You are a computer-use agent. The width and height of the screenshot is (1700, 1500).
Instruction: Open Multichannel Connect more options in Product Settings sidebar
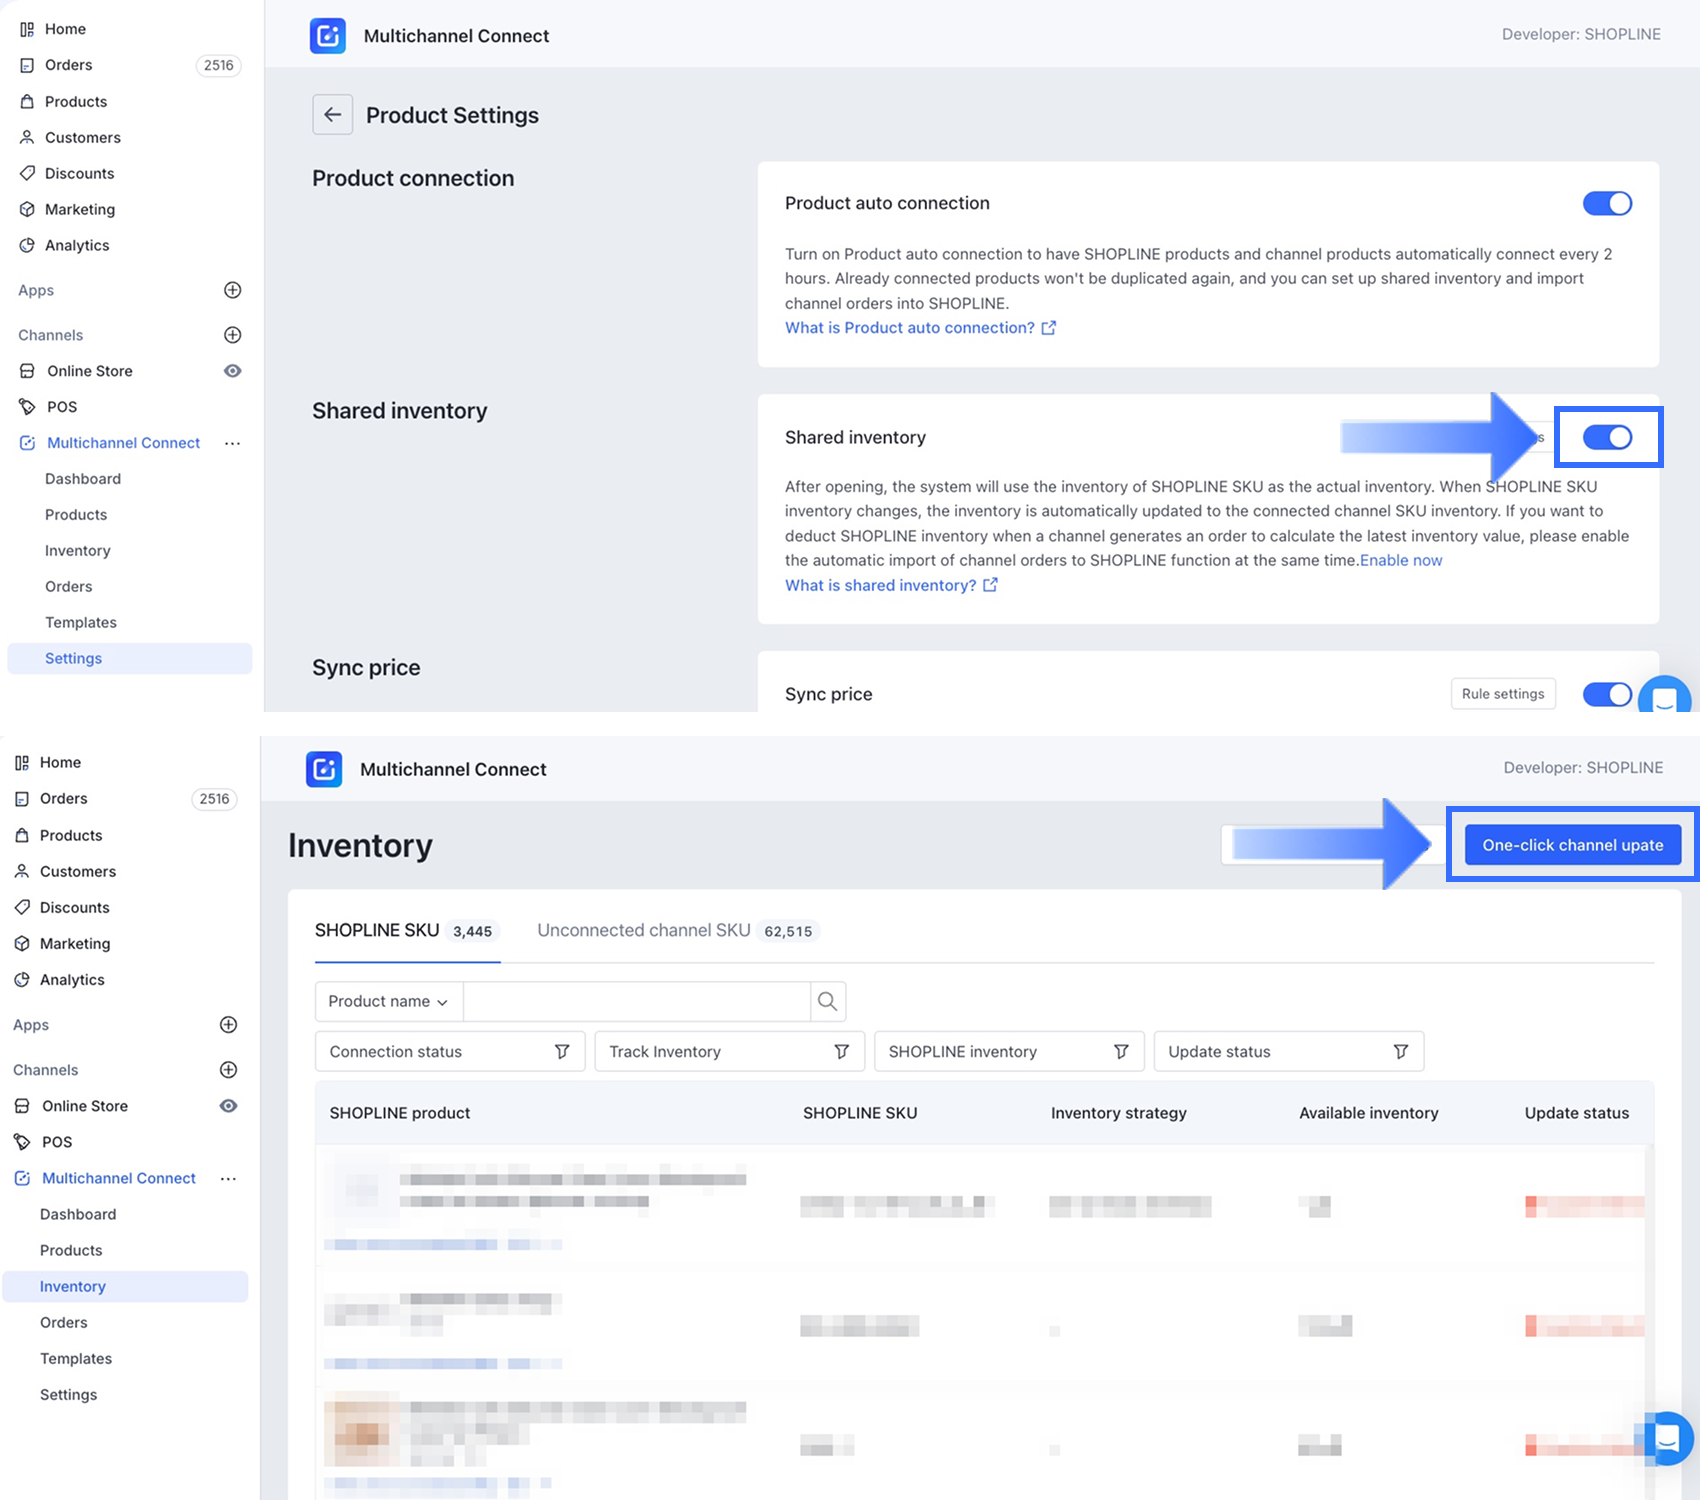point(233,443)
